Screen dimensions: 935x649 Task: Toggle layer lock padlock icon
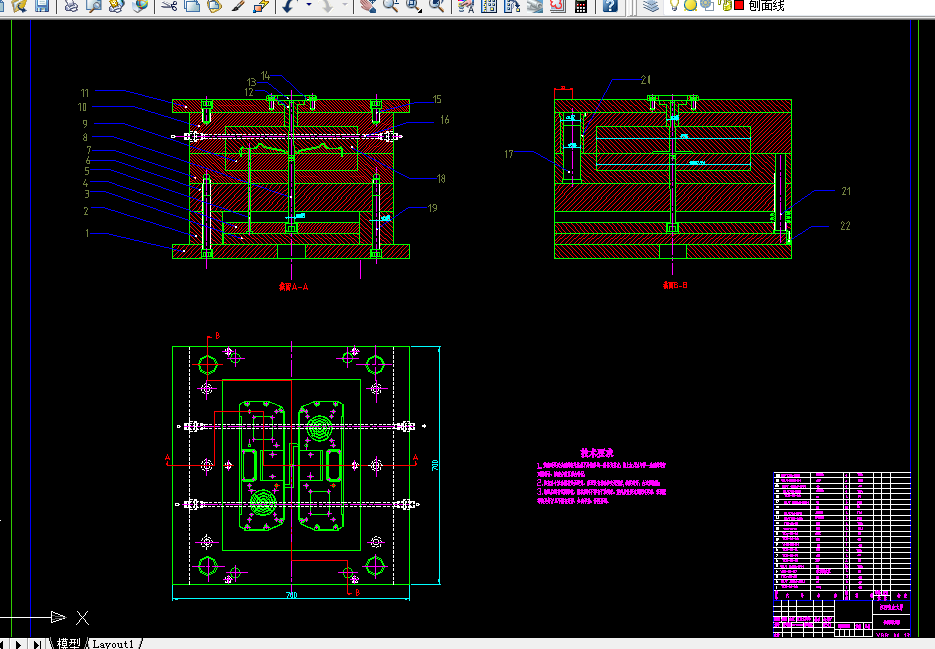(x=725, y=5)
